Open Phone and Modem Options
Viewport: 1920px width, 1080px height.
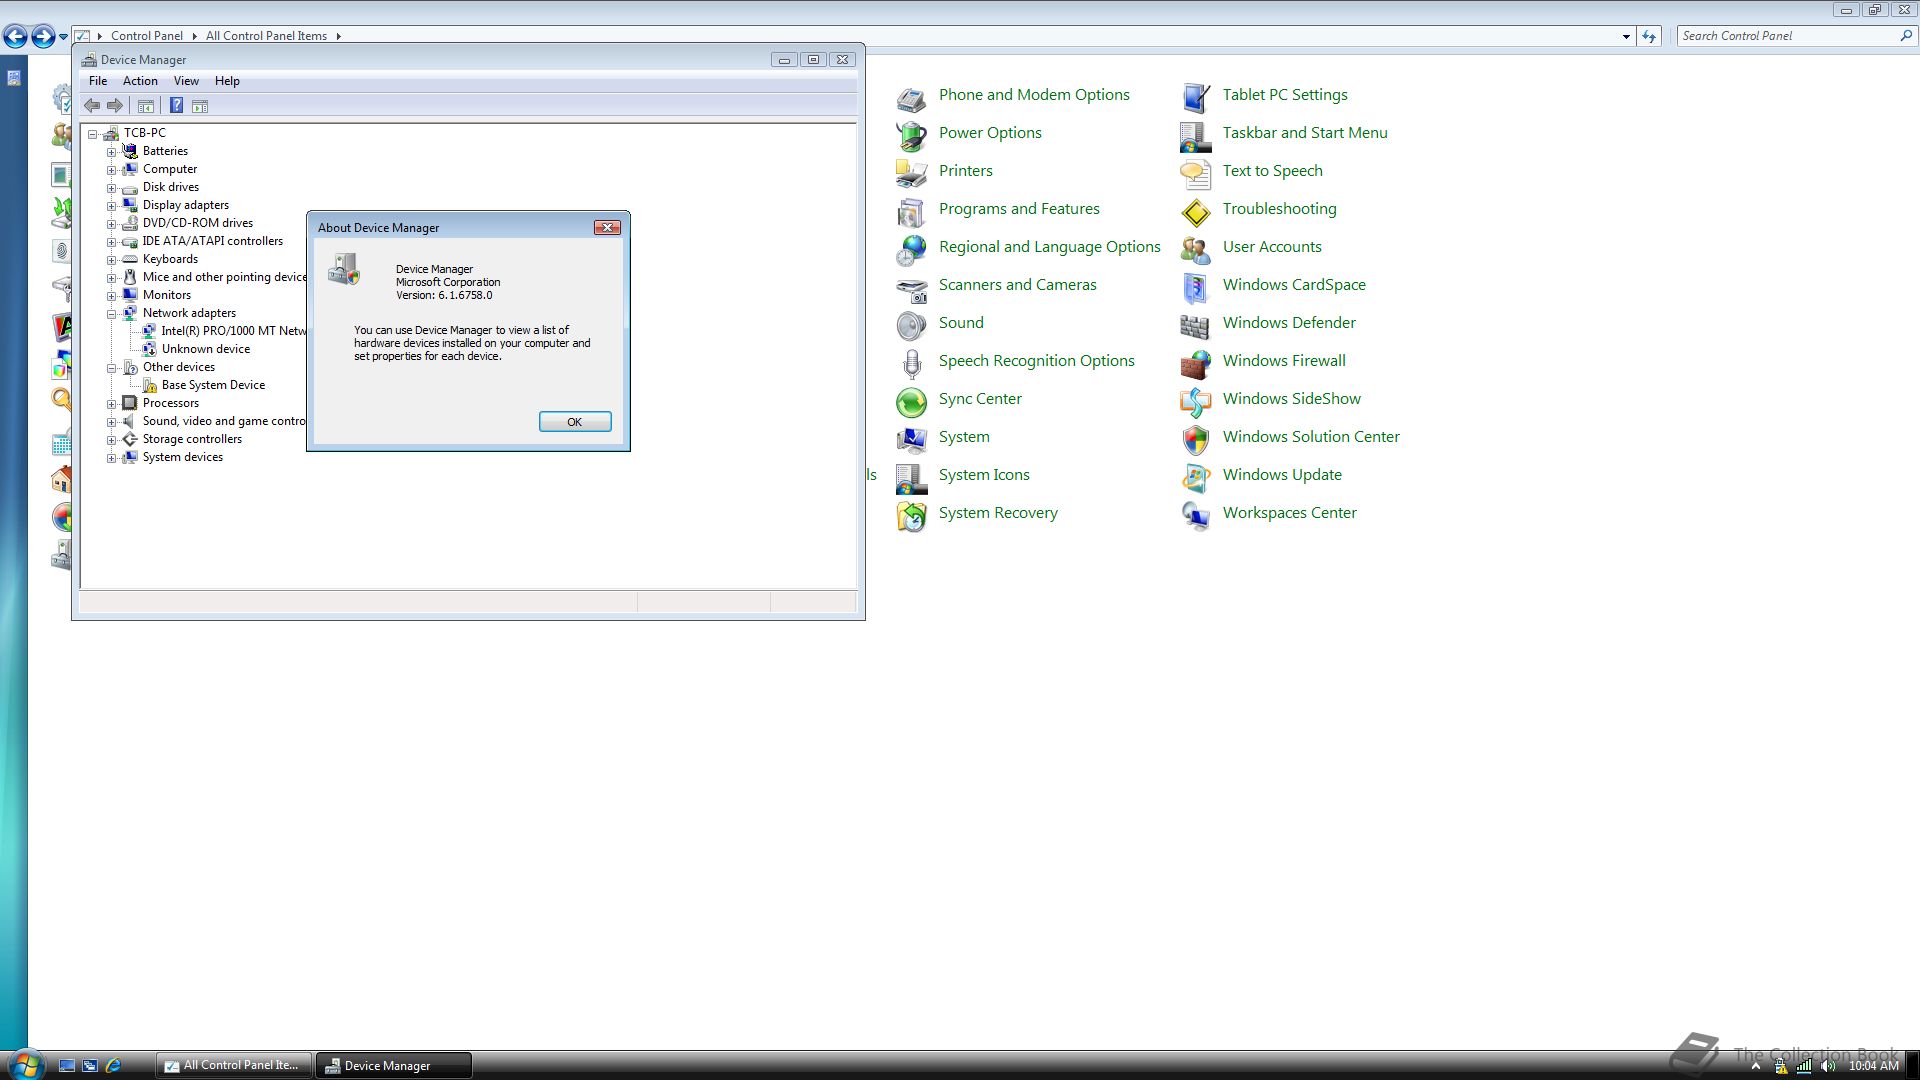(1034, 95)
